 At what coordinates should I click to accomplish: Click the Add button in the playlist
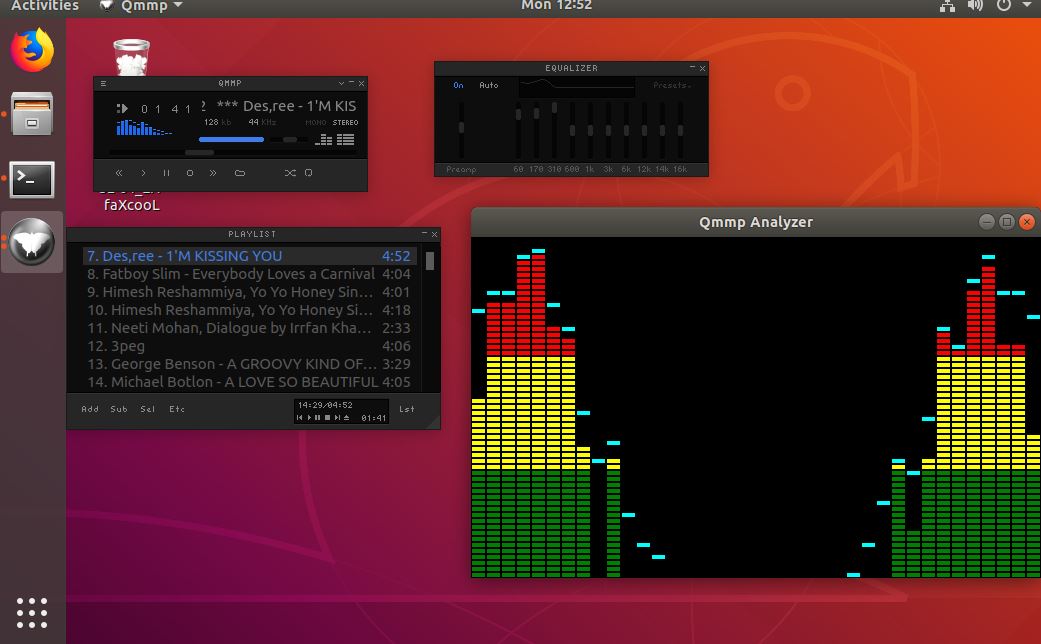[x=90, y=409]
